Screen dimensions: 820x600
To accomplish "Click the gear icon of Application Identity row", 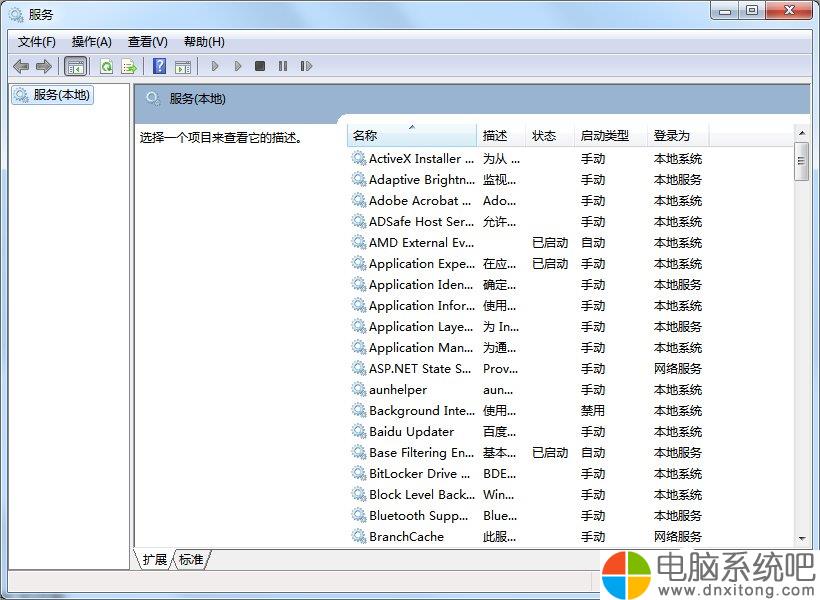I will coord(359,284).
